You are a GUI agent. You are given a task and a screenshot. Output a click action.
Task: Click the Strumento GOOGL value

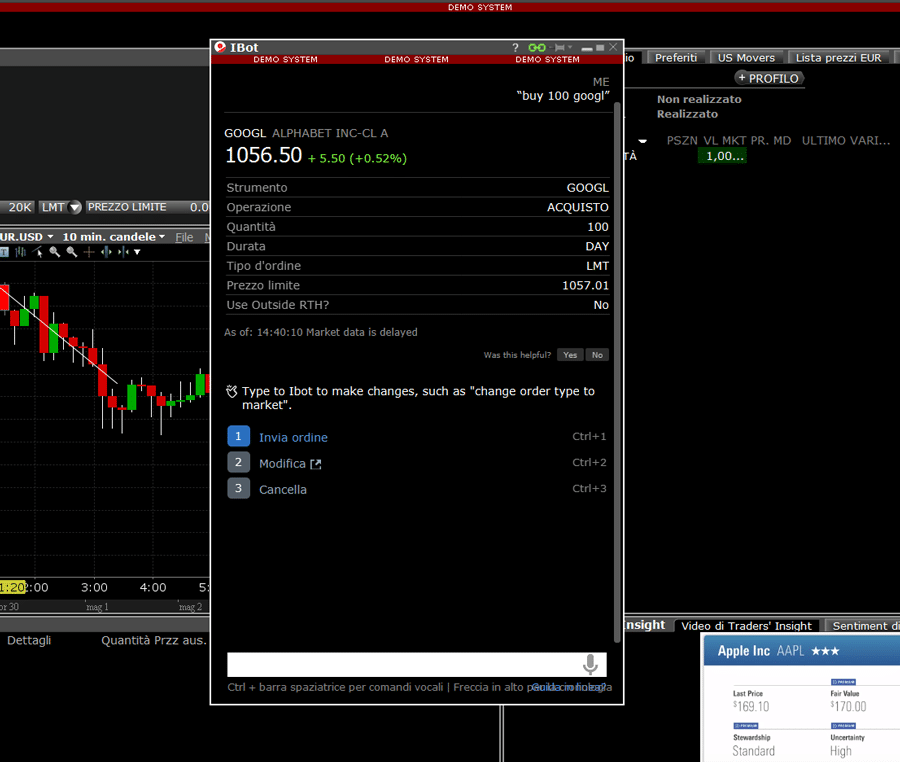pyautogui.click(x=587, y=188)
